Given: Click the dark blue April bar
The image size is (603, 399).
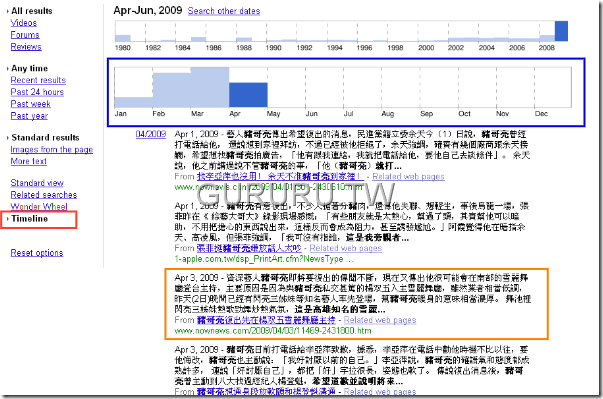Looking at the screenshot, I should (x=248, y=95).
